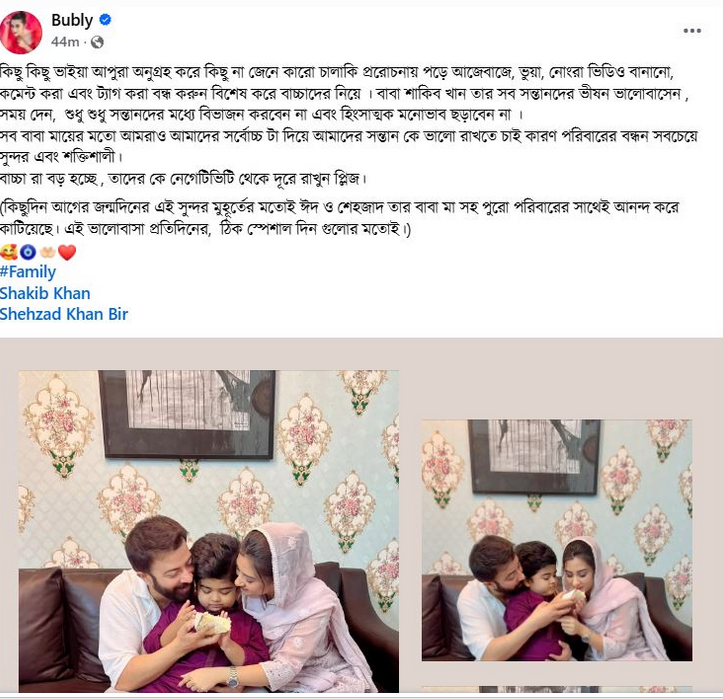The image size is (723, 699).
Task: Click the 44m post timestamp
Action: tap(65, 42)
